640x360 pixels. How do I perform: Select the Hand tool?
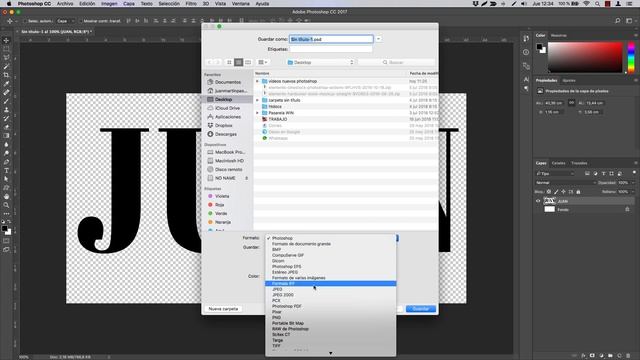[6, 196]
